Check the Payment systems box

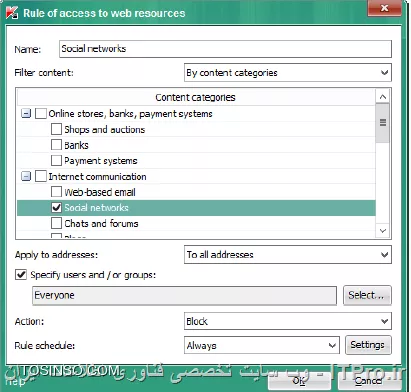coord(56,161)
